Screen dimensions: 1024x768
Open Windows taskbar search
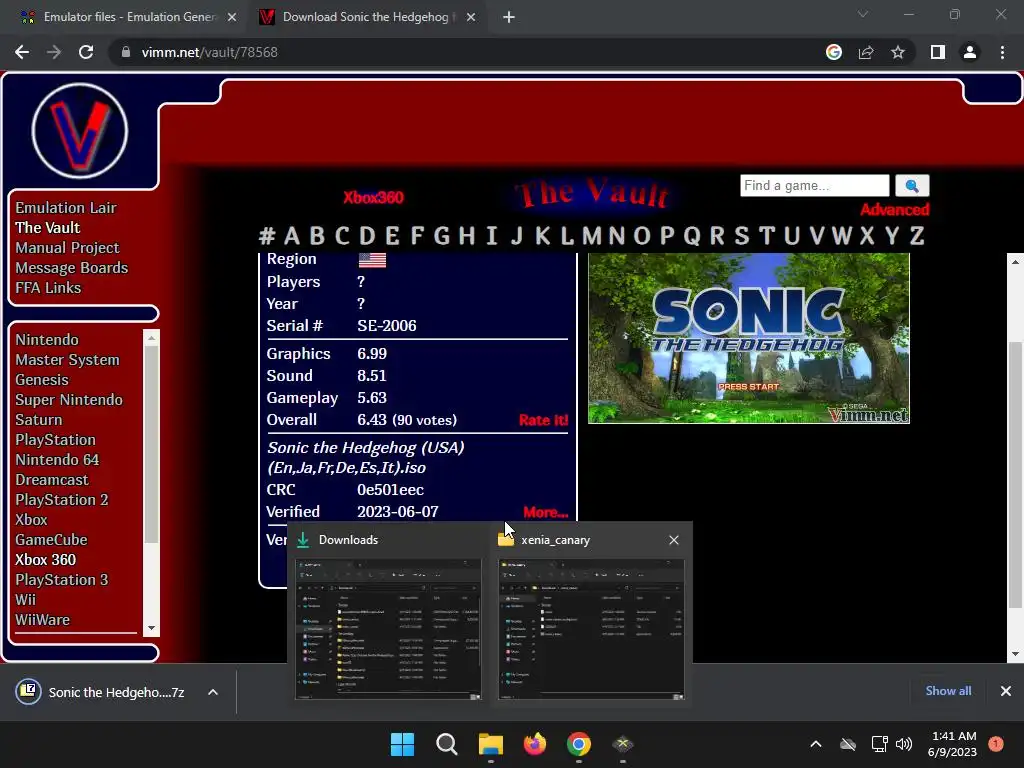click(447, 744)
